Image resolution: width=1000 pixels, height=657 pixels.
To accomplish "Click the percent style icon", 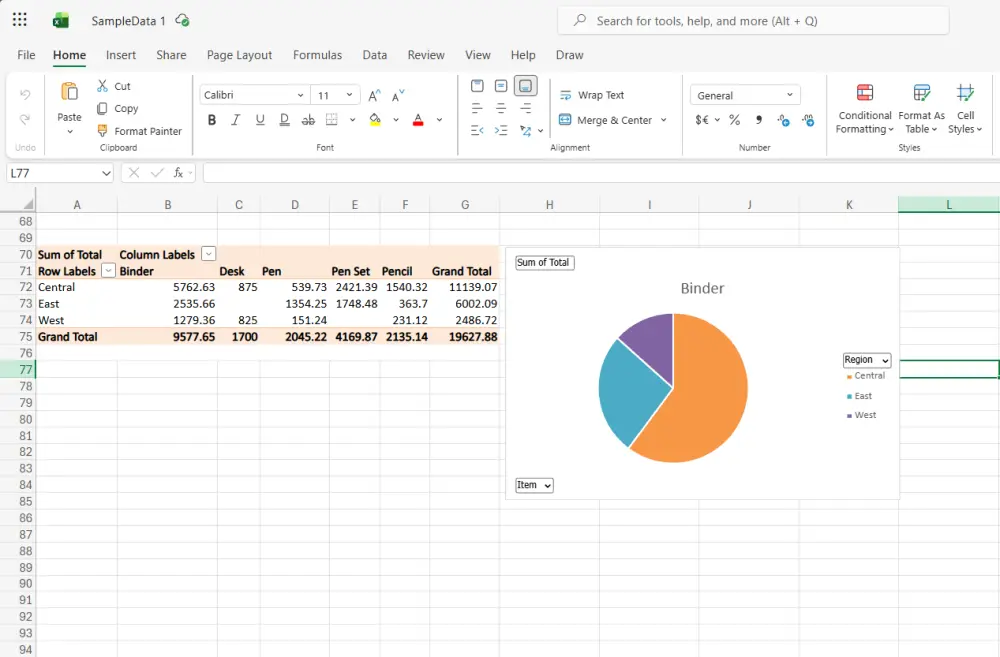I will [734, 120].
